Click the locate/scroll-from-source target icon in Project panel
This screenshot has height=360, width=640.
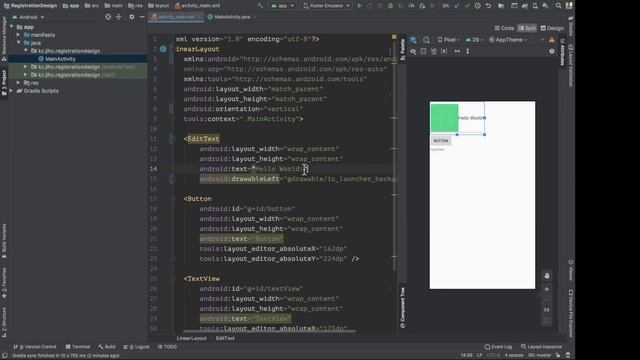[108, 17]
